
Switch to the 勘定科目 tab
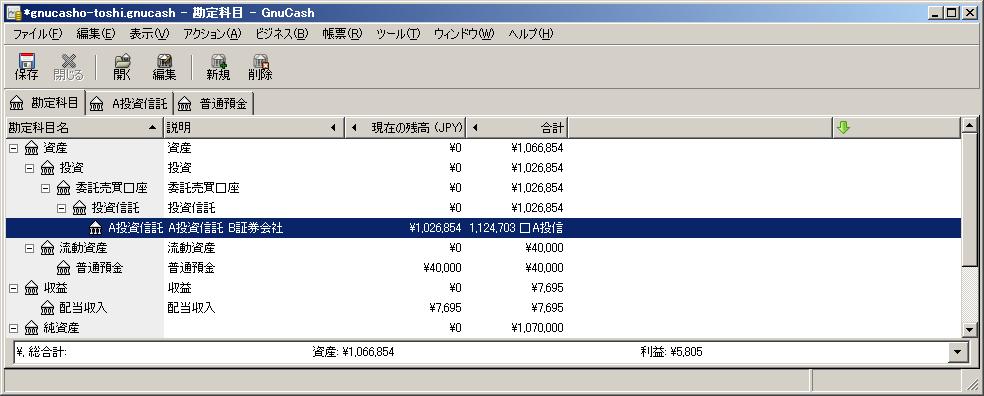(44, 103)
